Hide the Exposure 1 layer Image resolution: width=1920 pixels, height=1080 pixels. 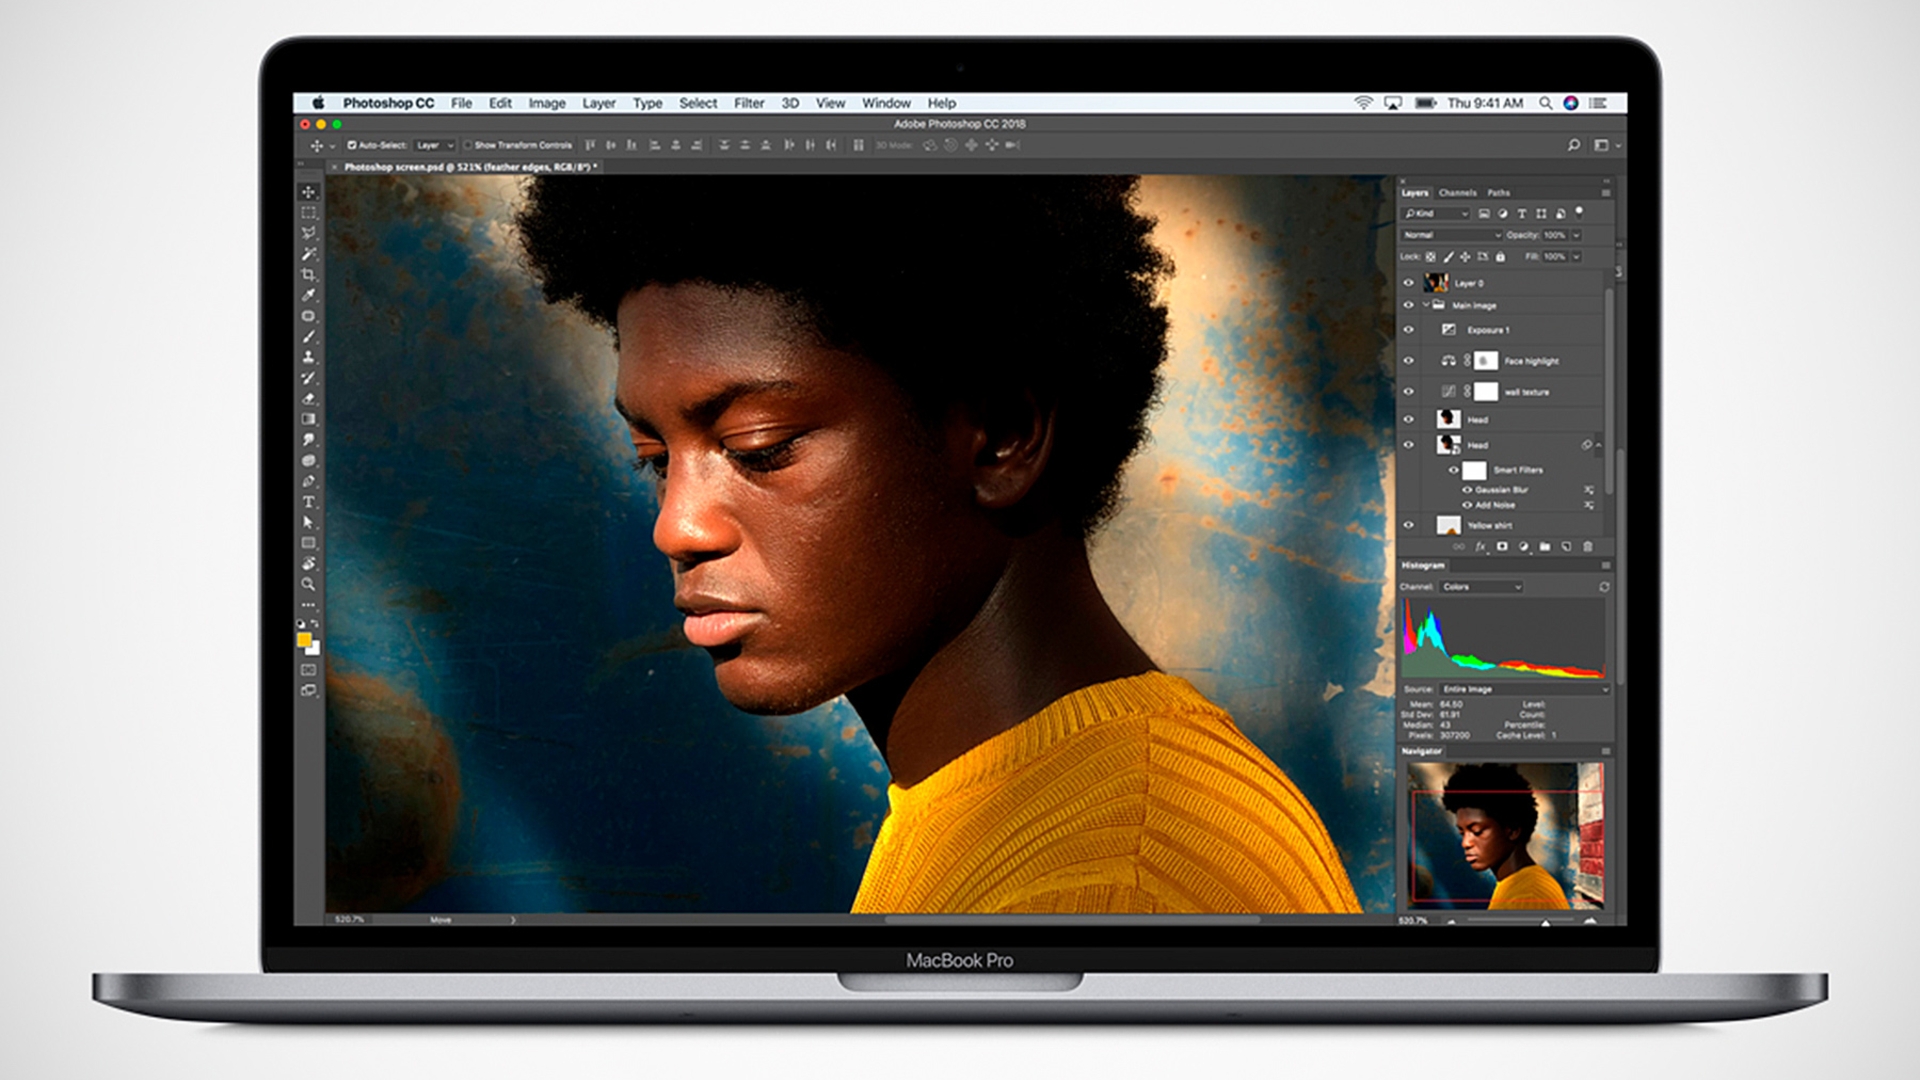point(1409,330)
